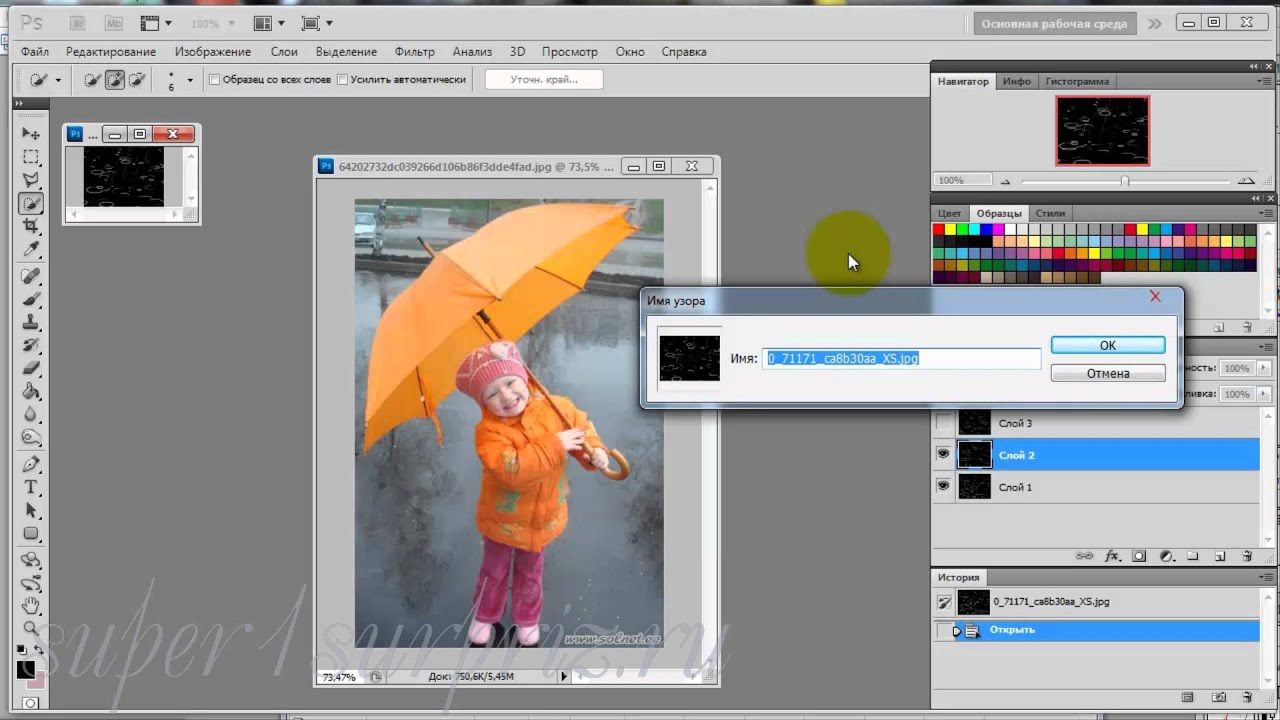
Task: Select the Polygonal Lasso tool
Action: (31, 181)
